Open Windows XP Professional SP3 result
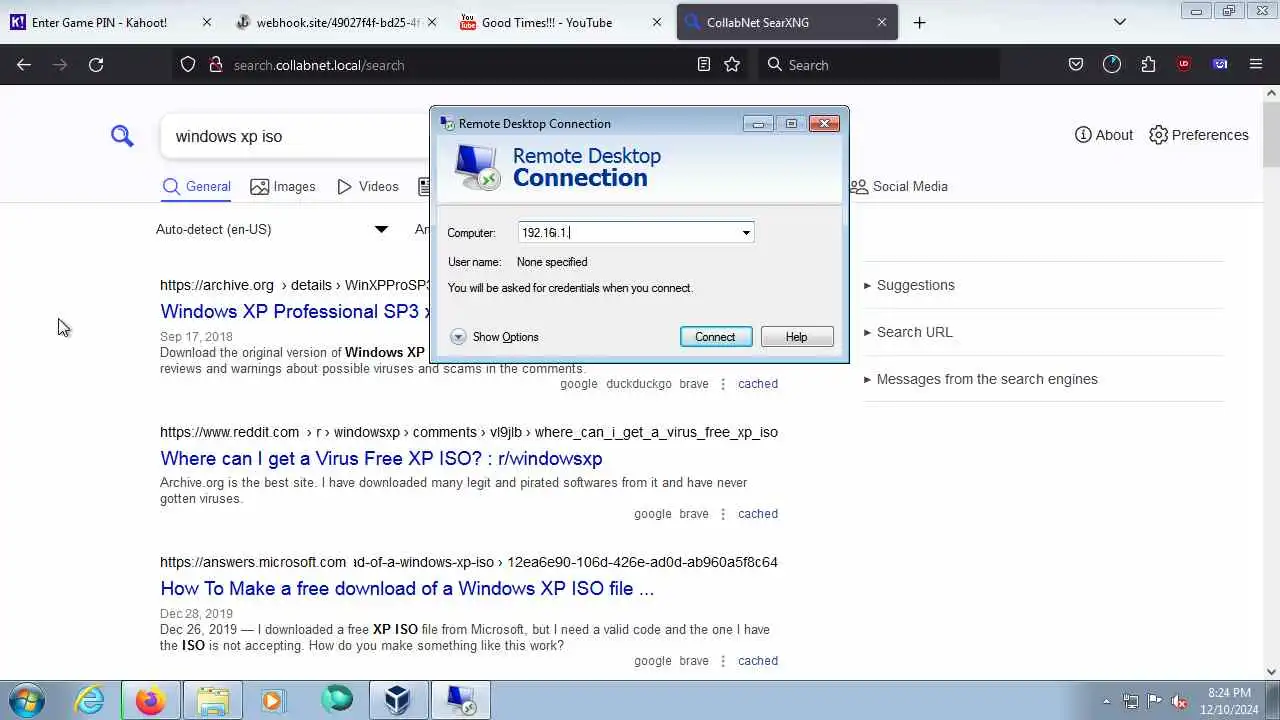The image size is (1280, 720). [296, 311]
